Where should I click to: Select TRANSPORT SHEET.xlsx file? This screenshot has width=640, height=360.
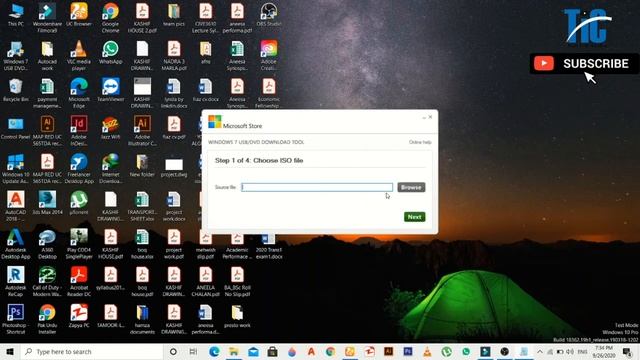(142, 206)
